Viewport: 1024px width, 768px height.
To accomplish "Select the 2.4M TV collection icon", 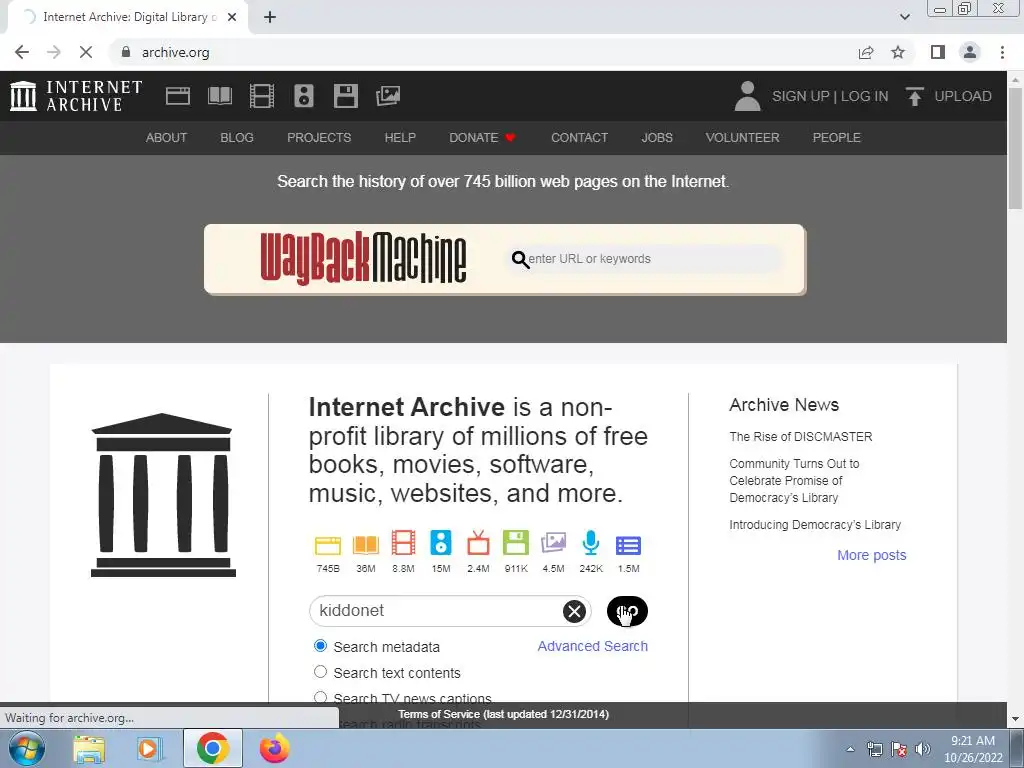I will tap(478, 543).
